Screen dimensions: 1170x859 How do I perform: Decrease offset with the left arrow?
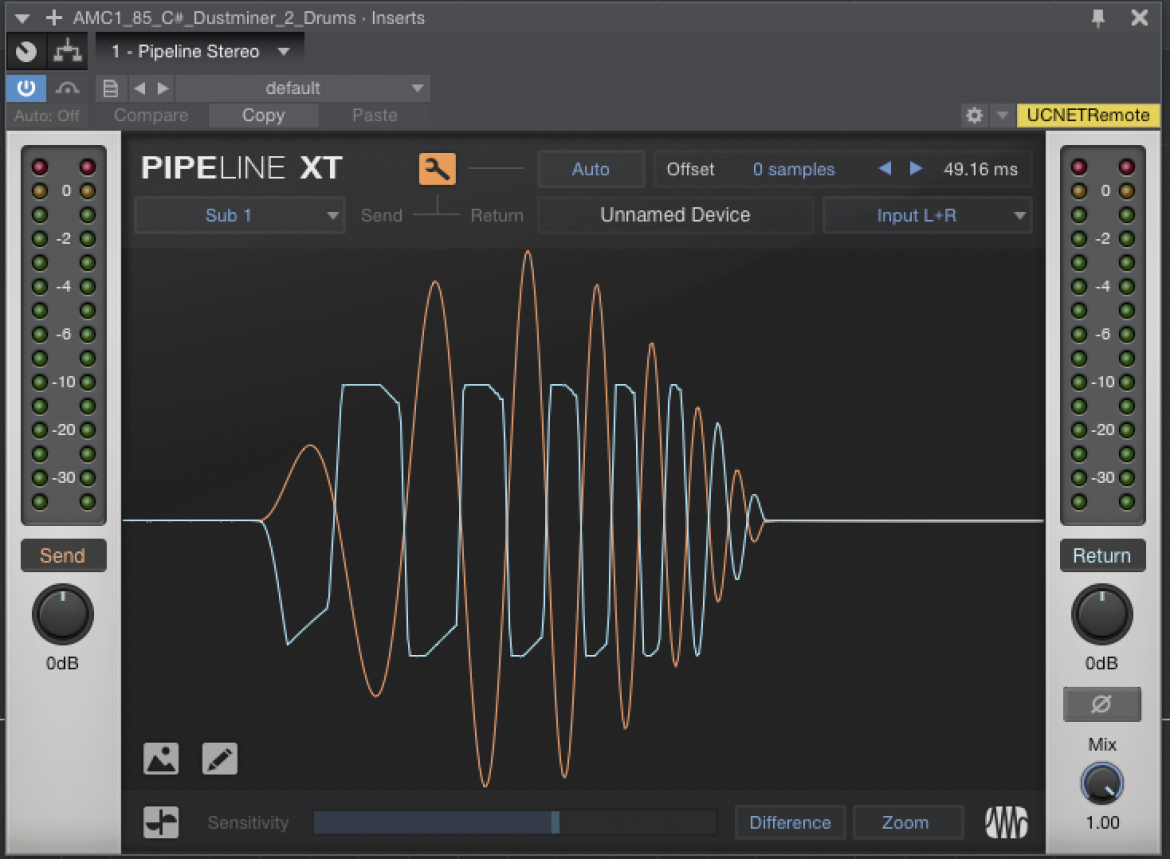pyautogui.click(x=885, y=169)
